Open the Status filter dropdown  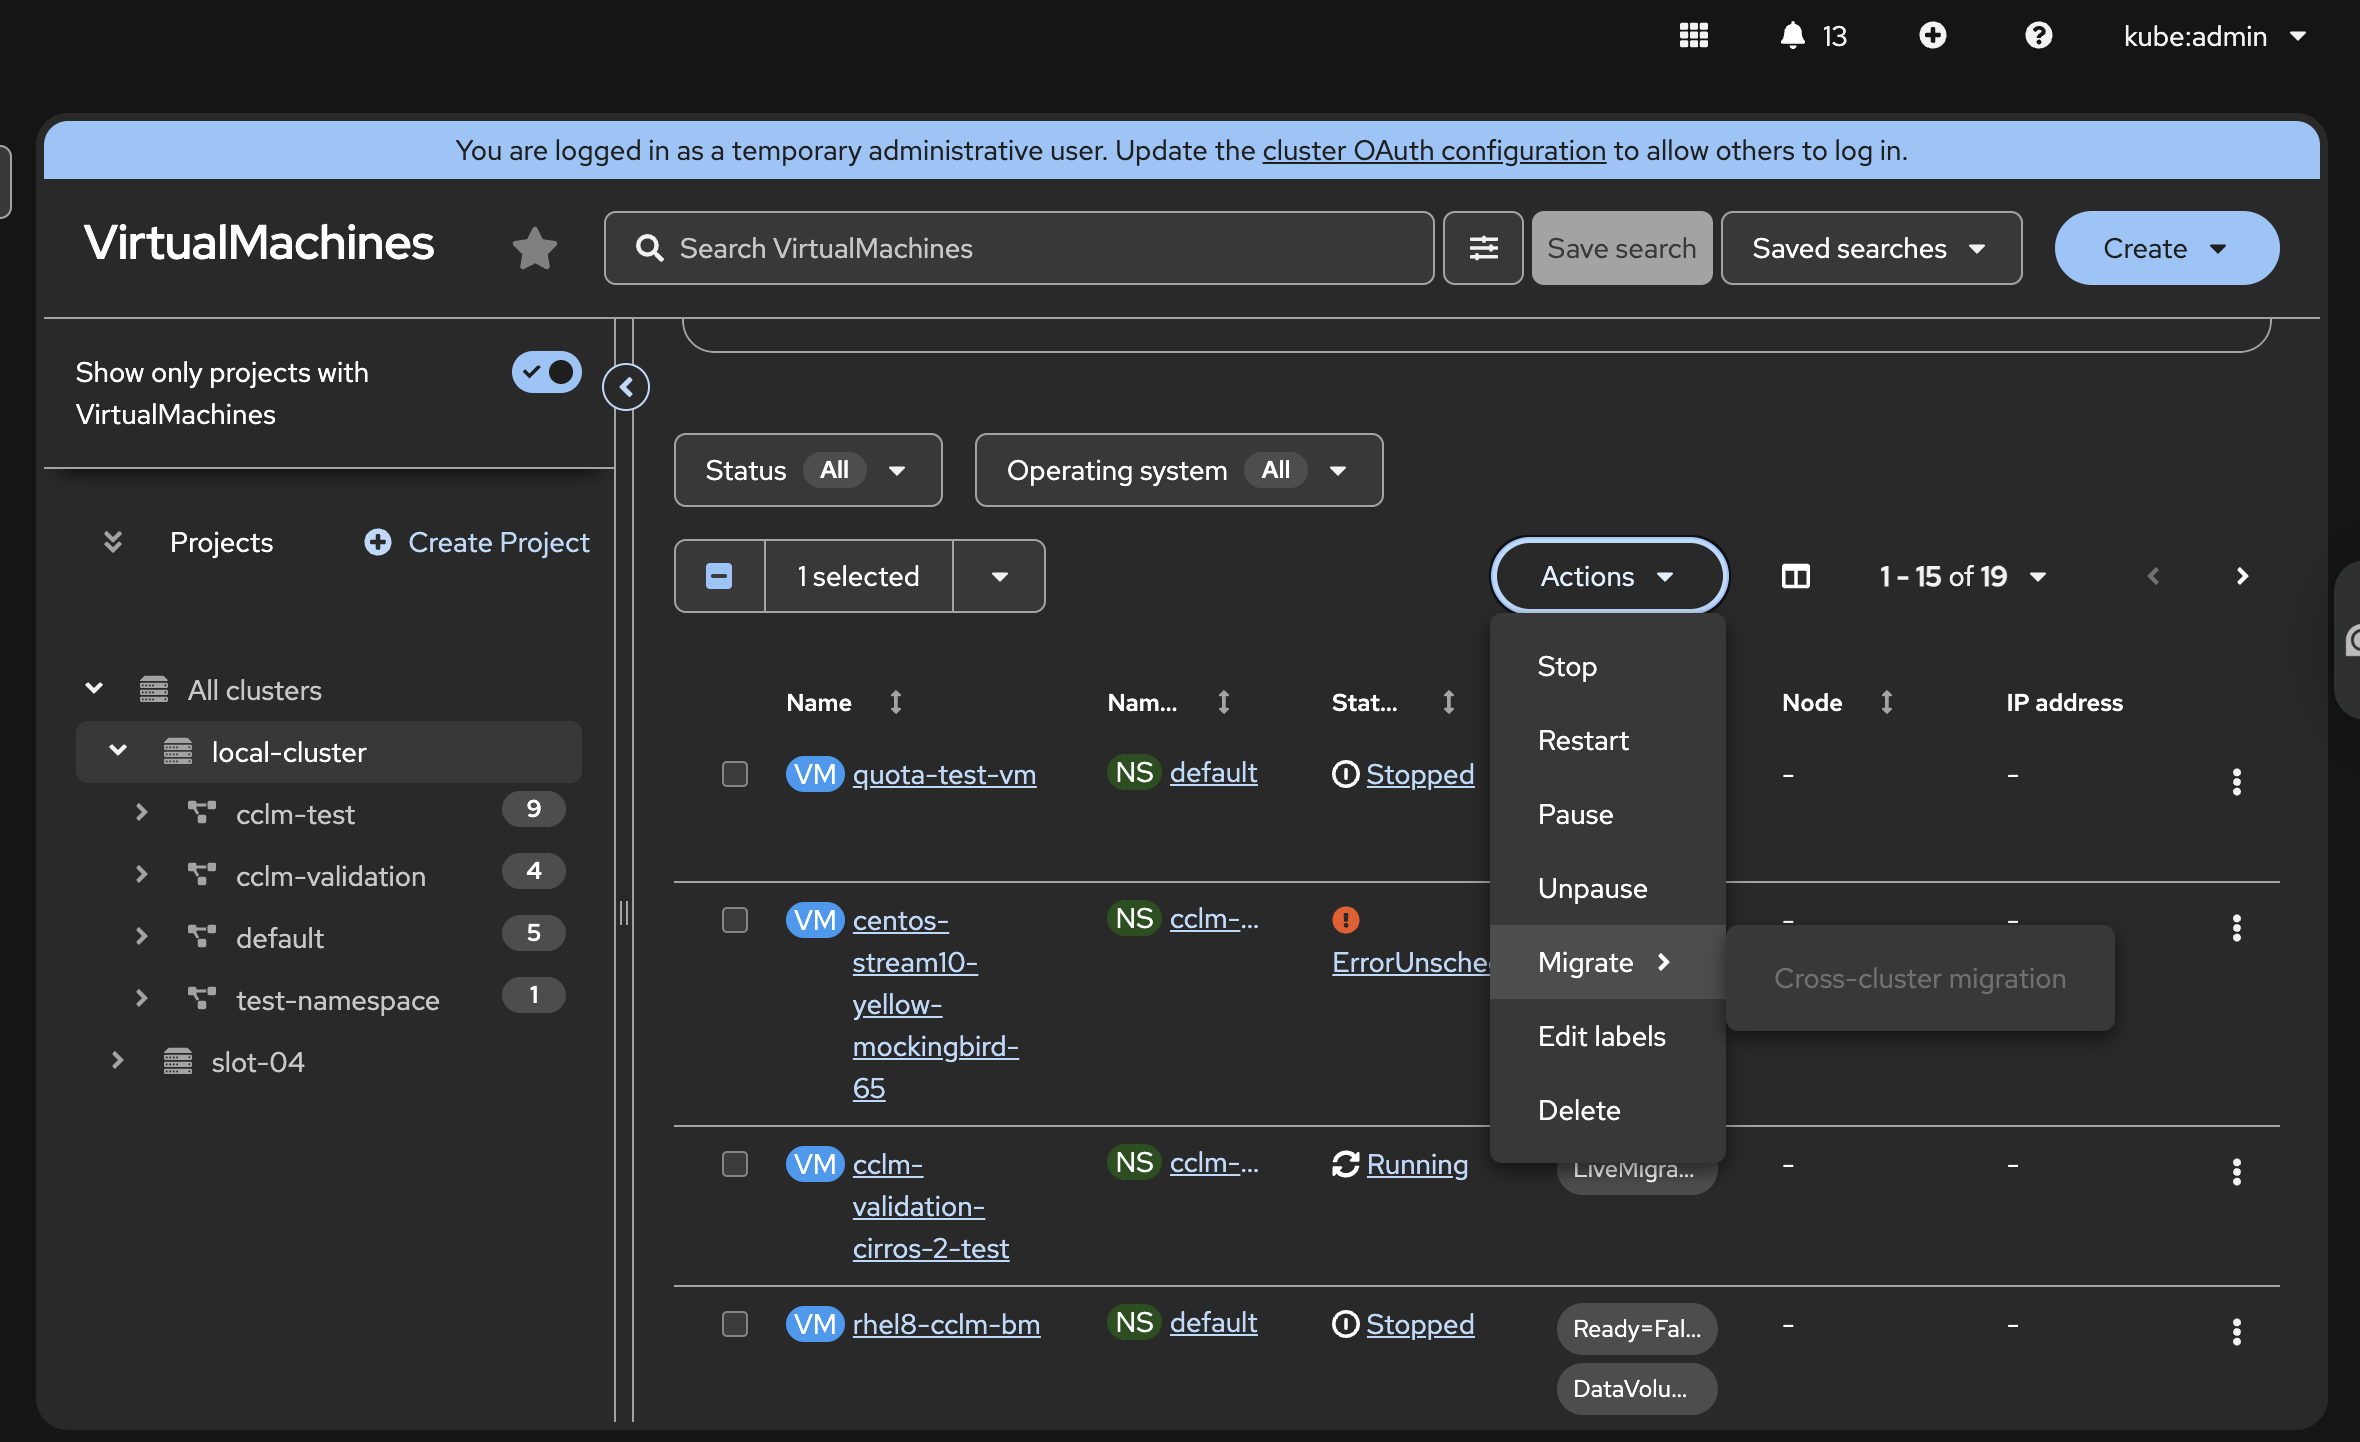coord(807,470)
